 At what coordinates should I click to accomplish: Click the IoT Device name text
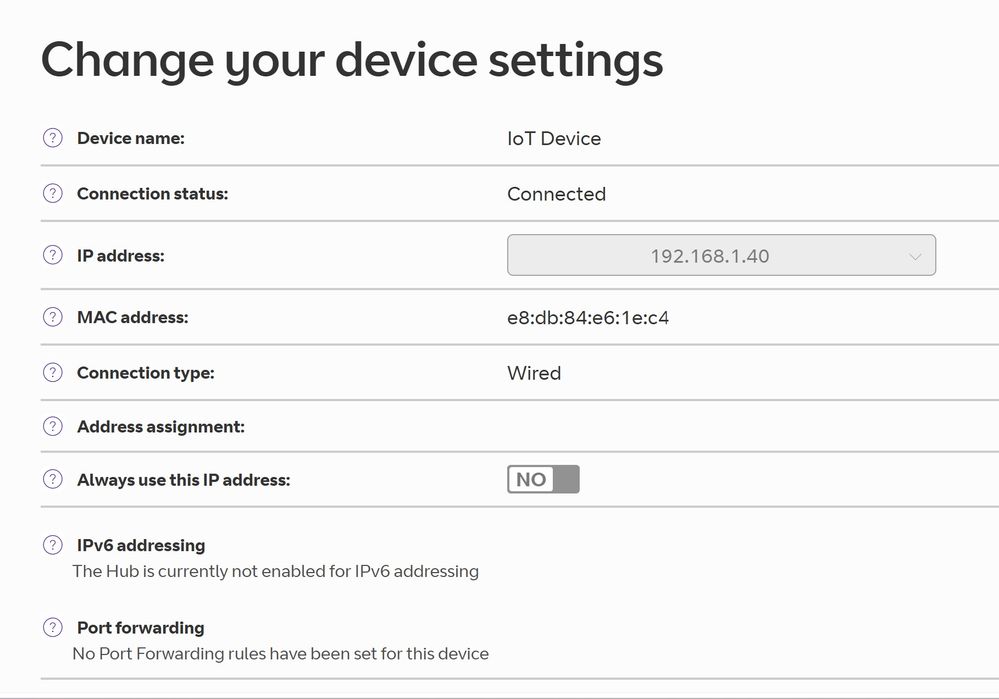(554, 138)
